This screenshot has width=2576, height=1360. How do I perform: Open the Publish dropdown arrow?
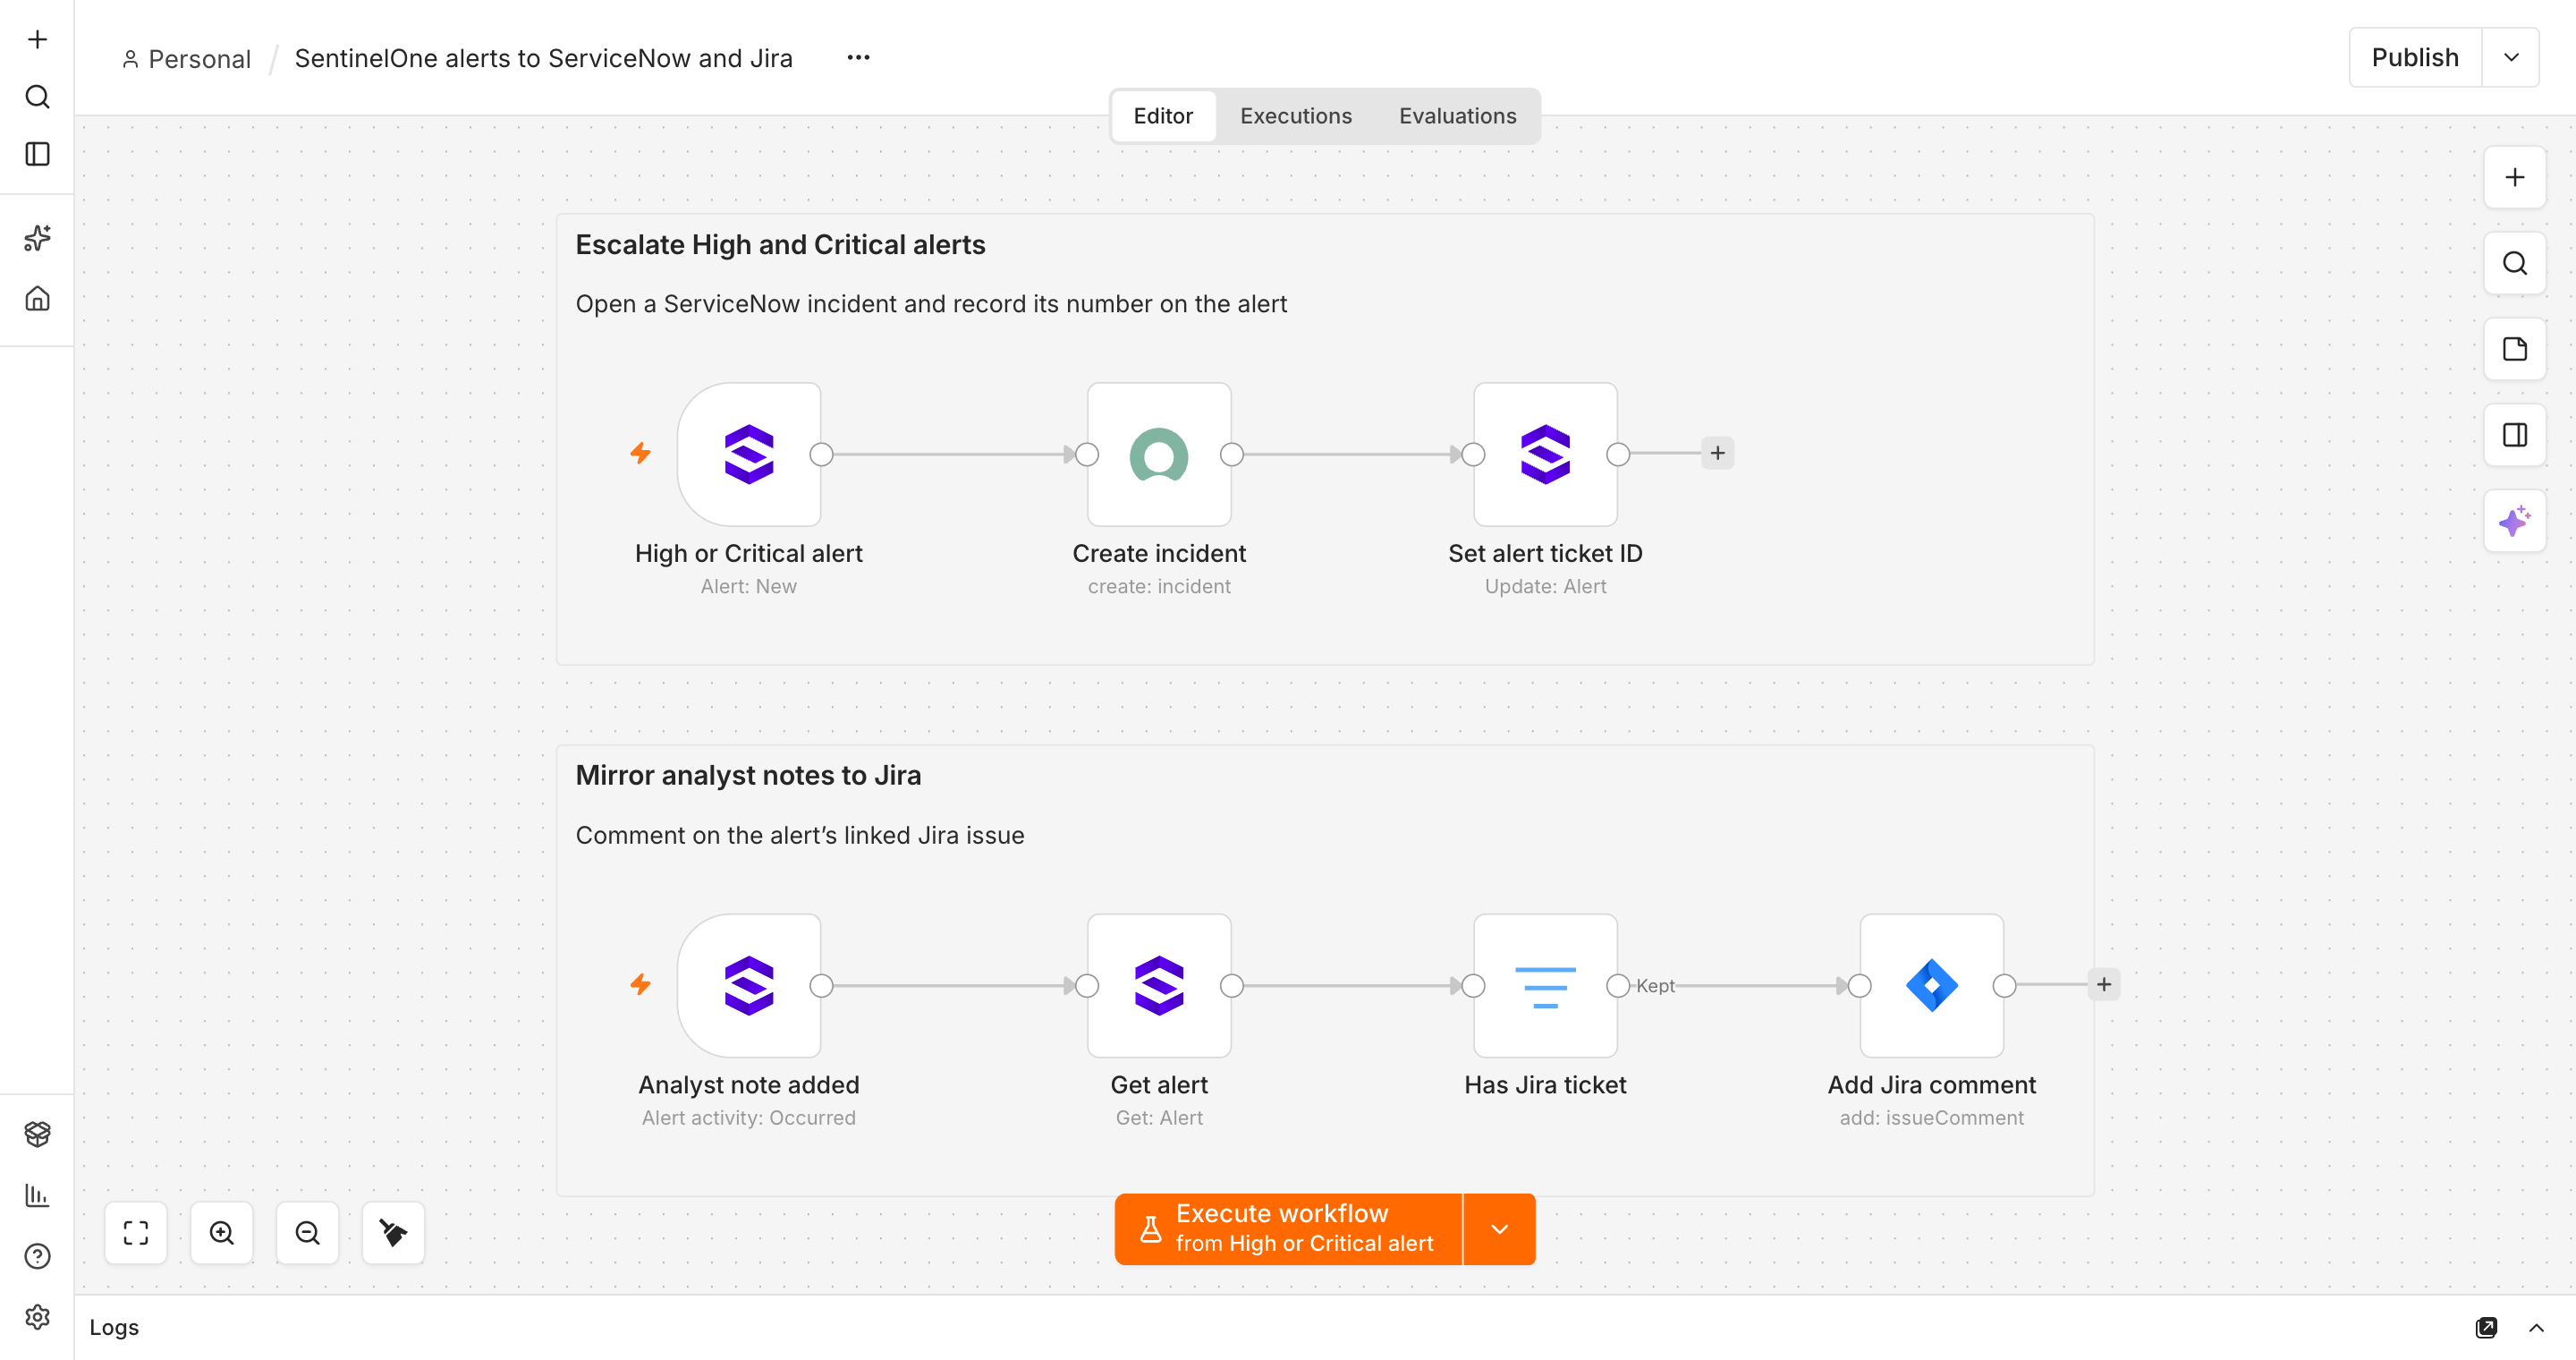tap(2510, 58)
